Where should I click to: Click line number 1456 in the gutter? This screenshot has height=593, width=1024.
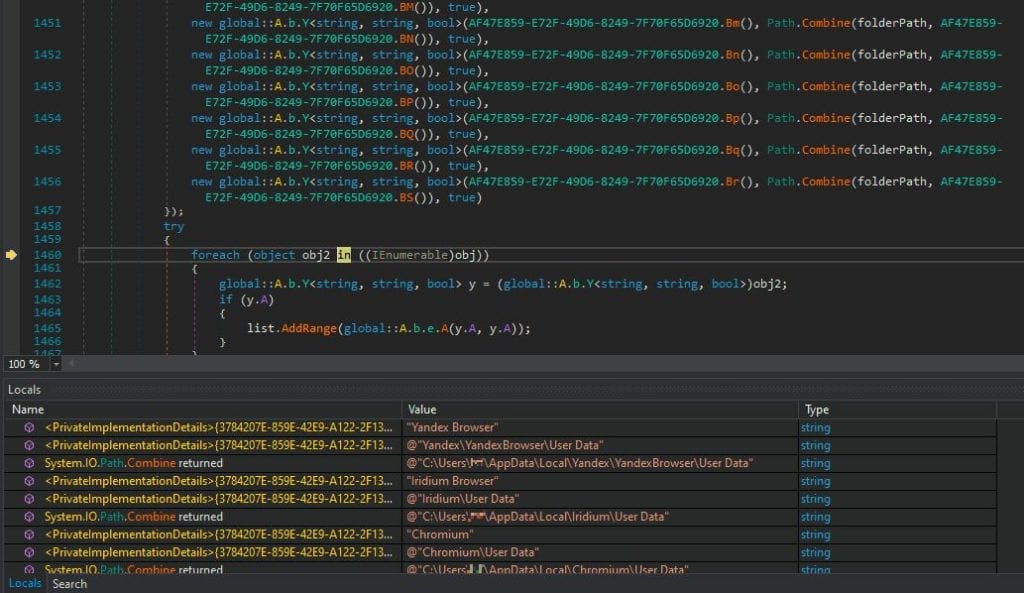[47, 182]
